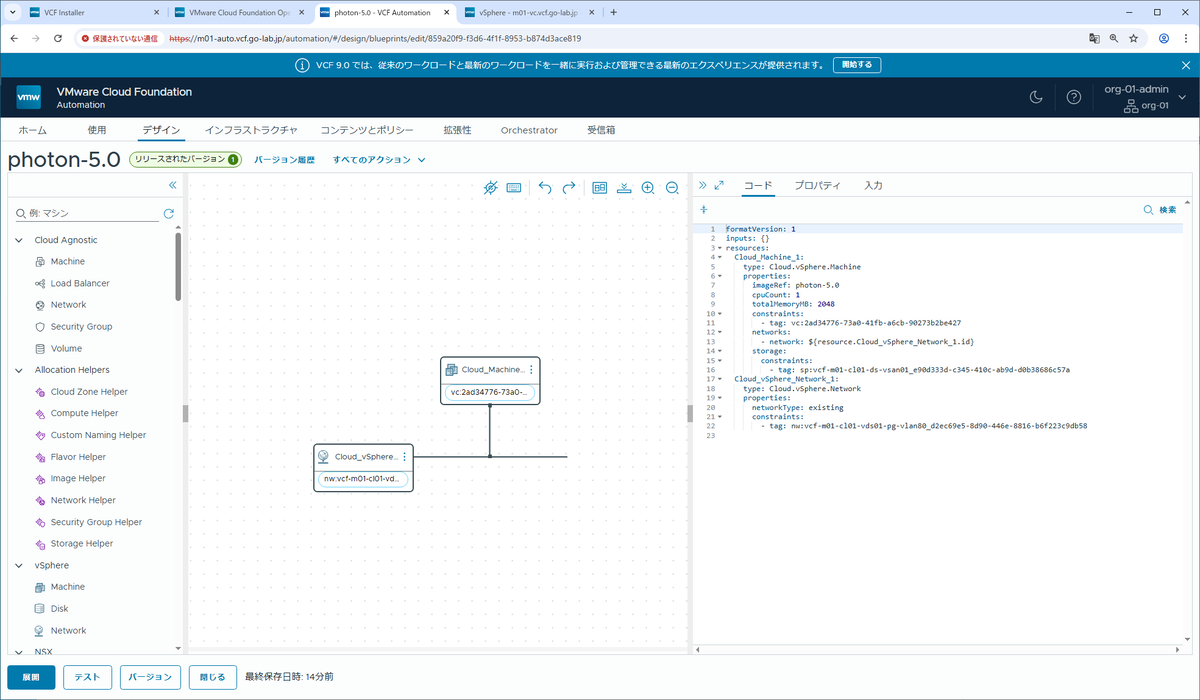Collapse the Cloud Agnostic resource group

[x=19, y=240]
